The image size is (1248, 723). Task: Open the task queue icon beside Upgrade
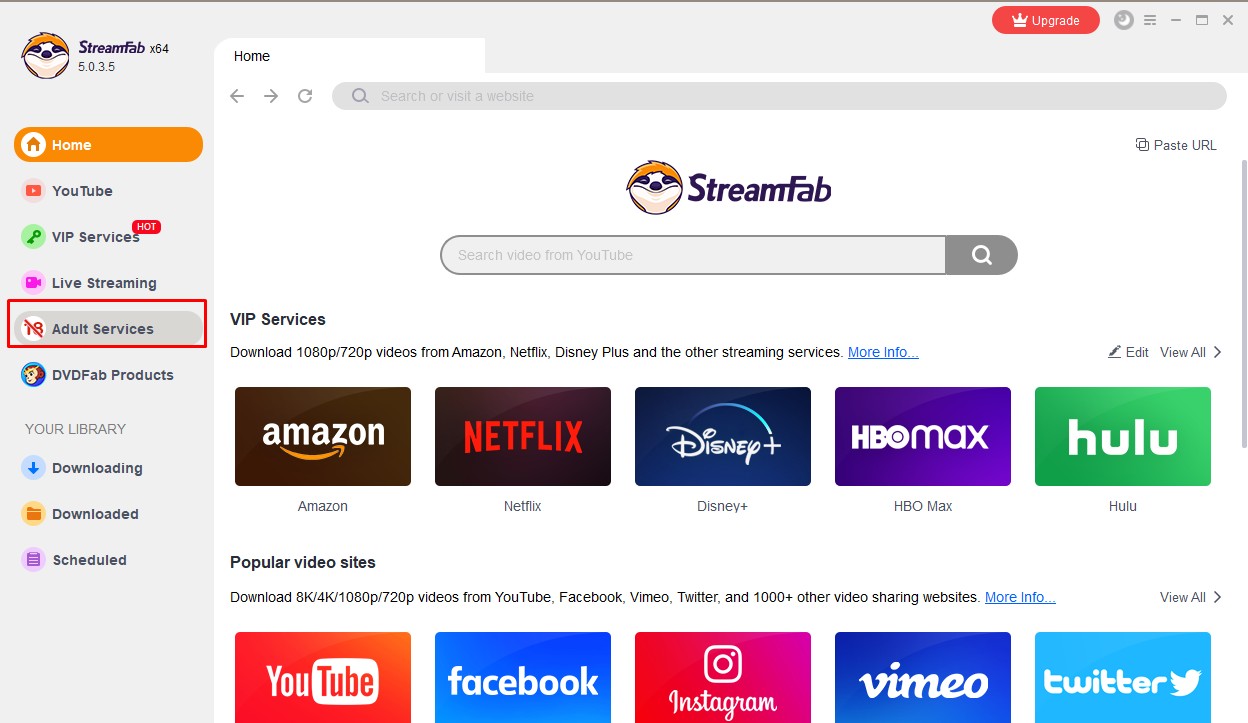click(1124, 20)
